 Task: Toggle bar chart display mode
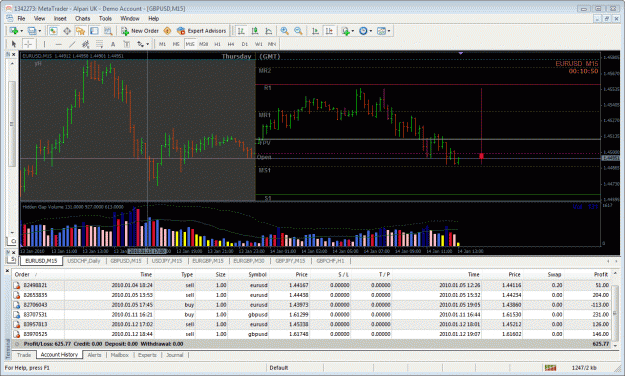click(241, 31)
